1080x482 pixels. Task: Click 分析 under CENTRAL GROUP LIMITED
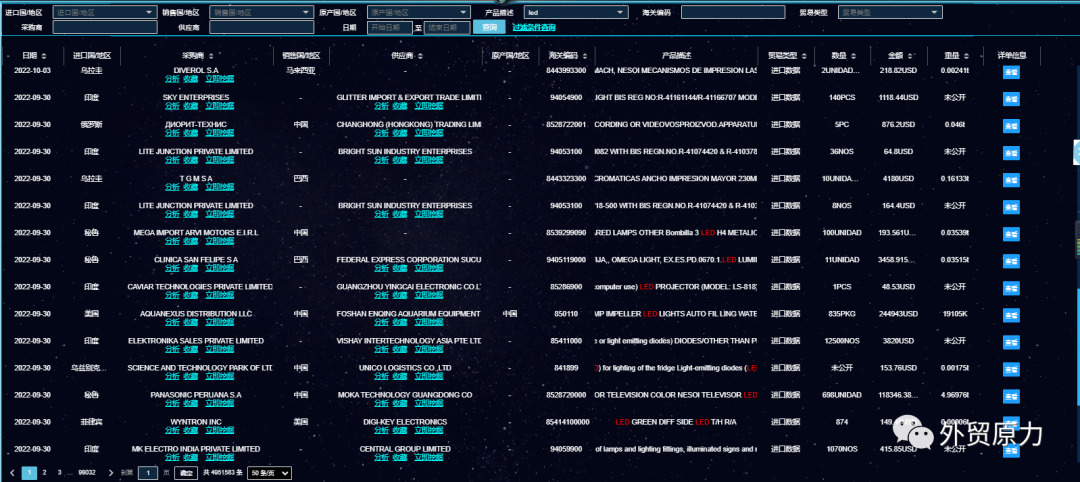coord(382,457)
